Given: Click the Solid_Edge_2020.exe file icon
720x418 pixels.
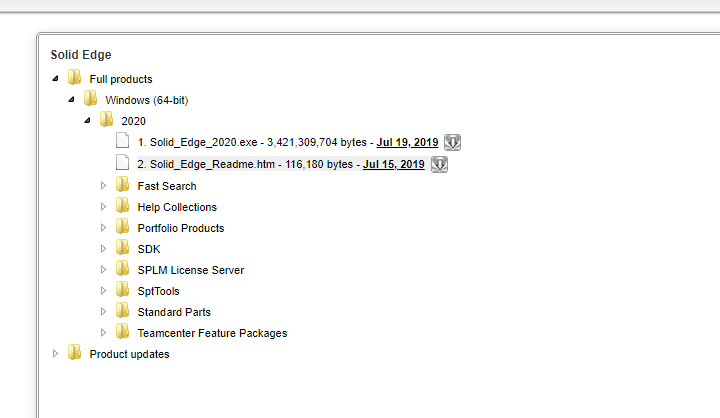Looking at the screenshot, I should point(122,140).
